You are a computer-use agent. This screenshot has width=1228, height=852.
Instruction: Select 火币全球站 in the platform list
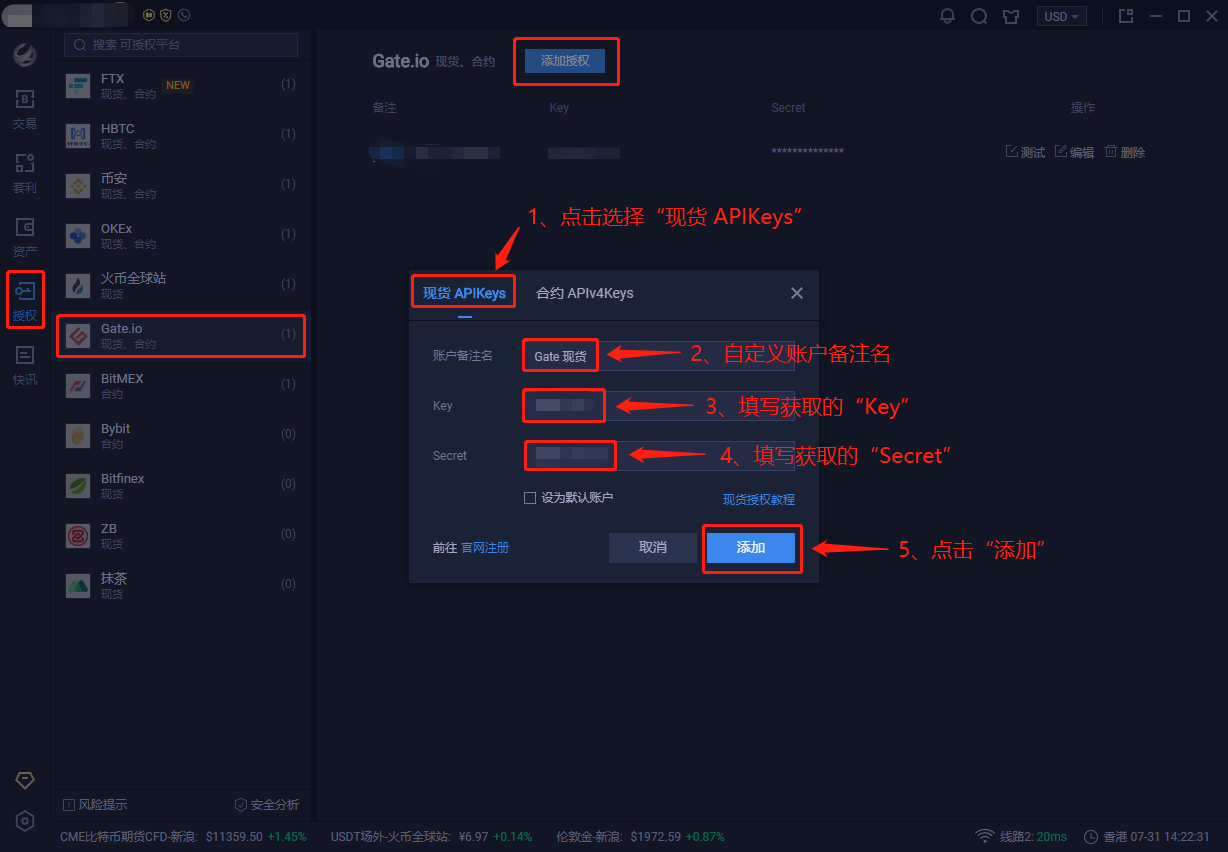pyautogui.click(x=181, y=286)
